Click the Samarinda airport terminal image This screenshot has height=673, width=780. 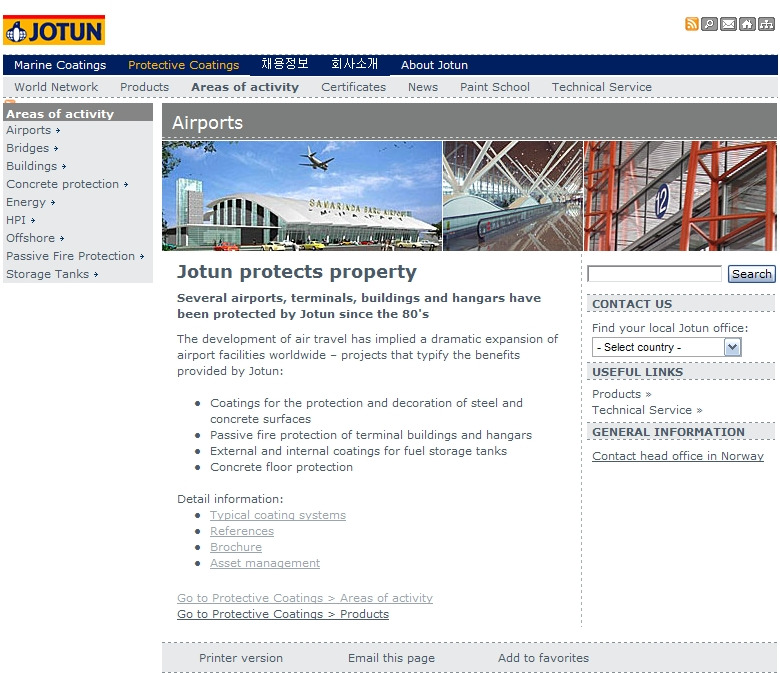[302, 196]
